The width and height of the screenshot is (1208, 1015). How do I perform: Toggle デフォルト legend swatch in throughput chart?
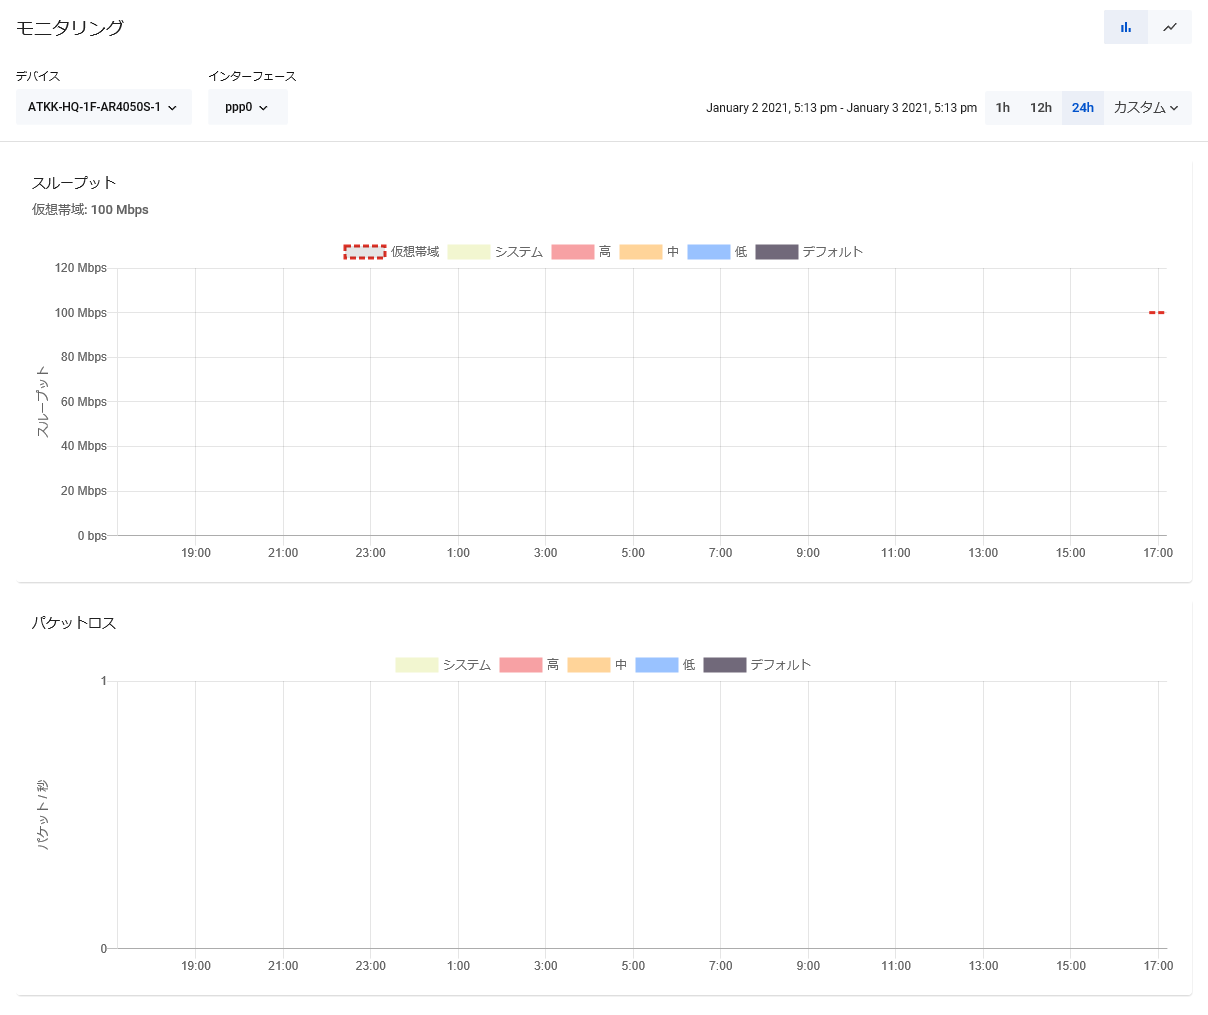tap(777, 252)
